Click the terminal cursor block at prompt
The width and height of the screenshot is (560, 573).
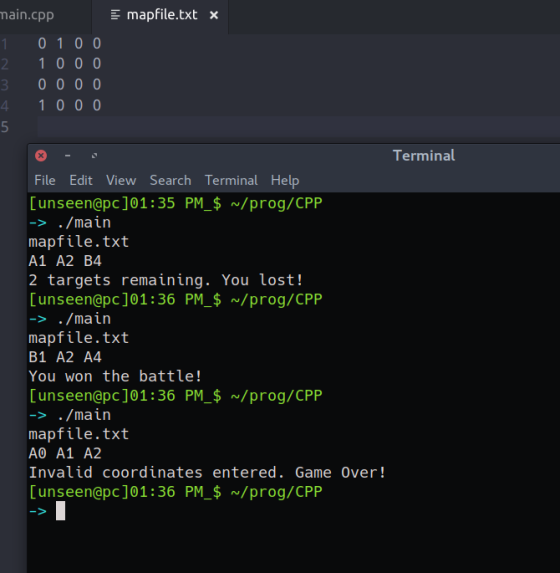click(x=60, y=511)
